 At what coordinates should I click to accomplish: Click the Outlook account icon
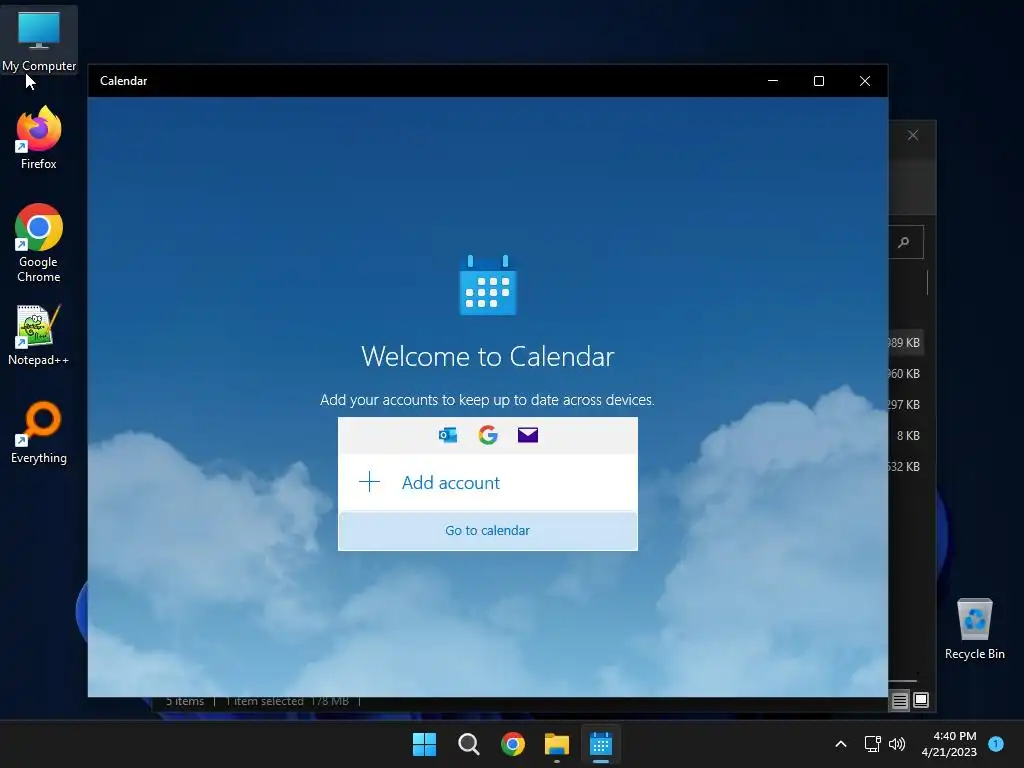click(x=448, y=435)
